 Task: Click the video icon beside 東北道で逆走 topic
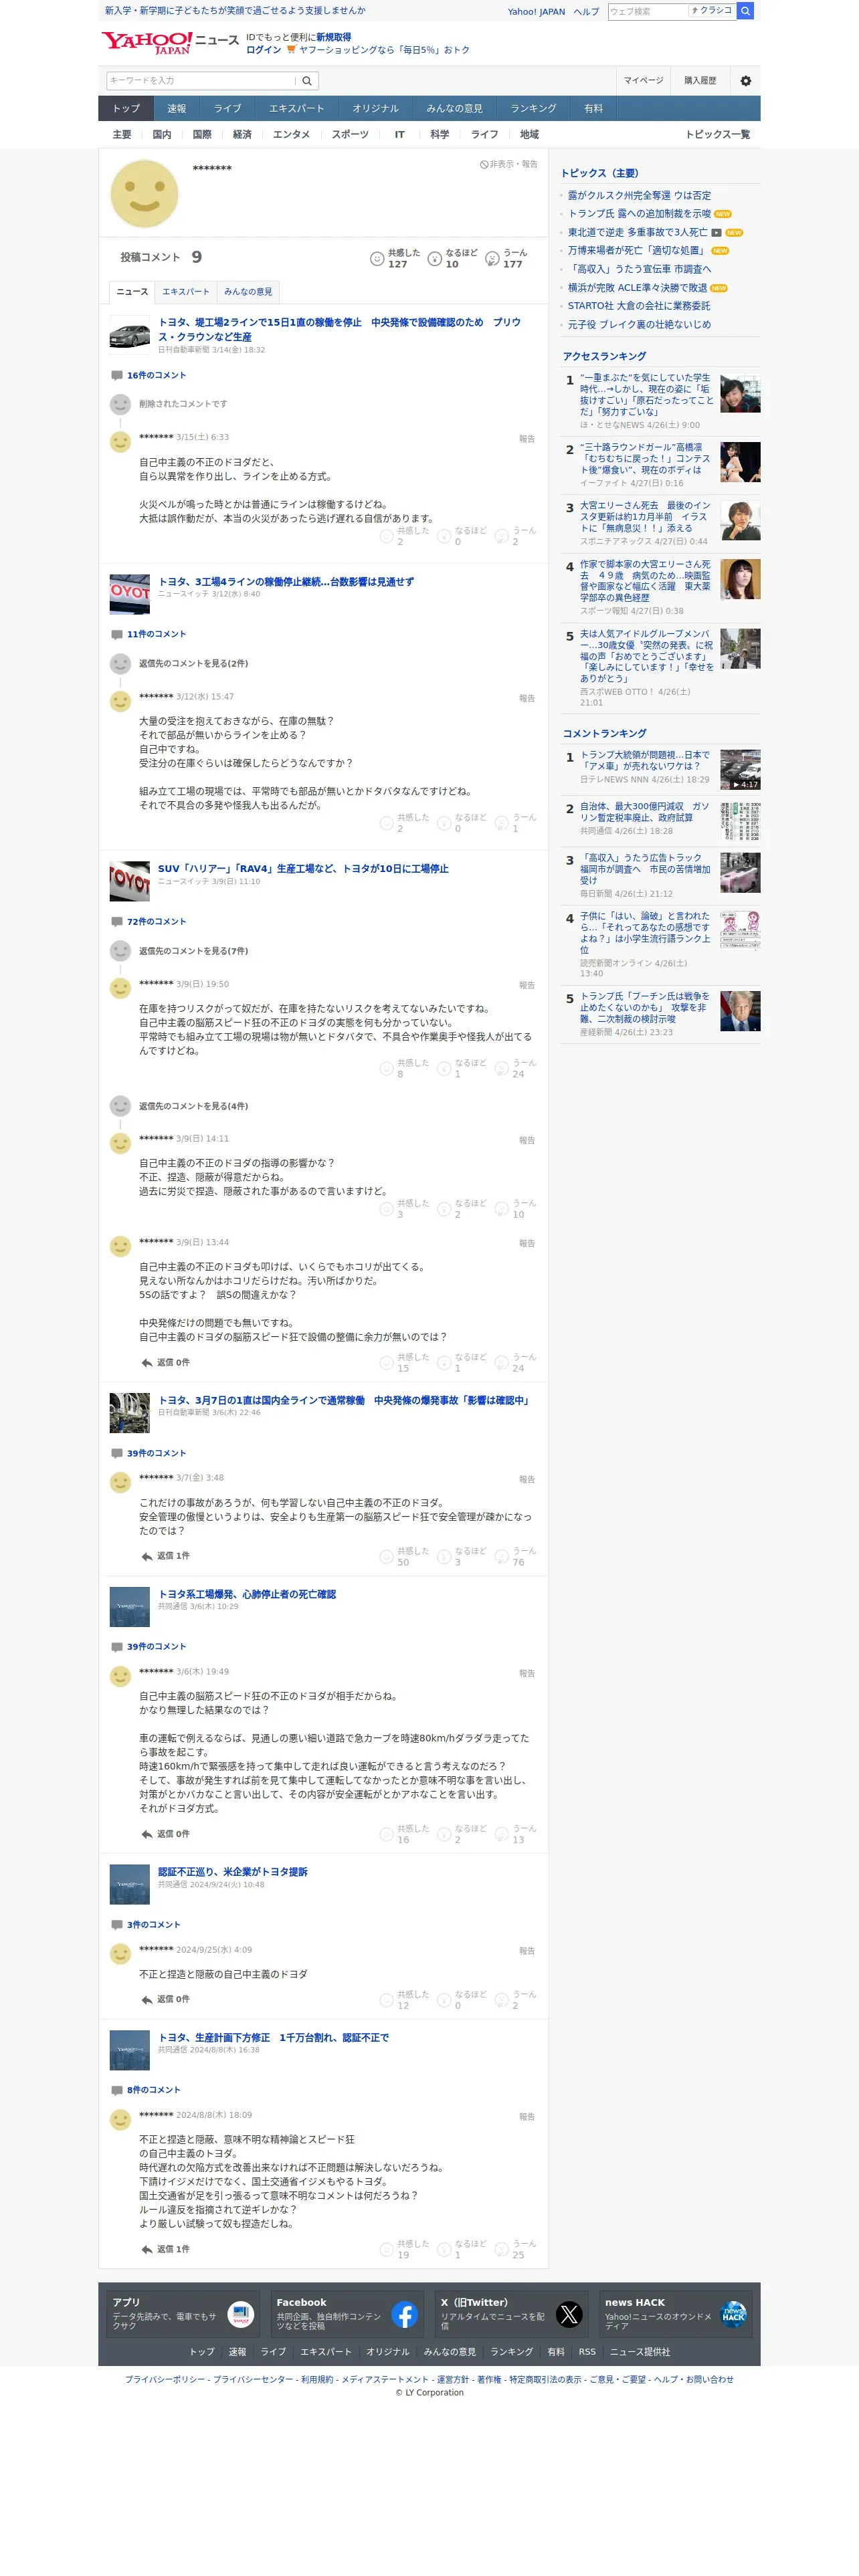point(716,233)
